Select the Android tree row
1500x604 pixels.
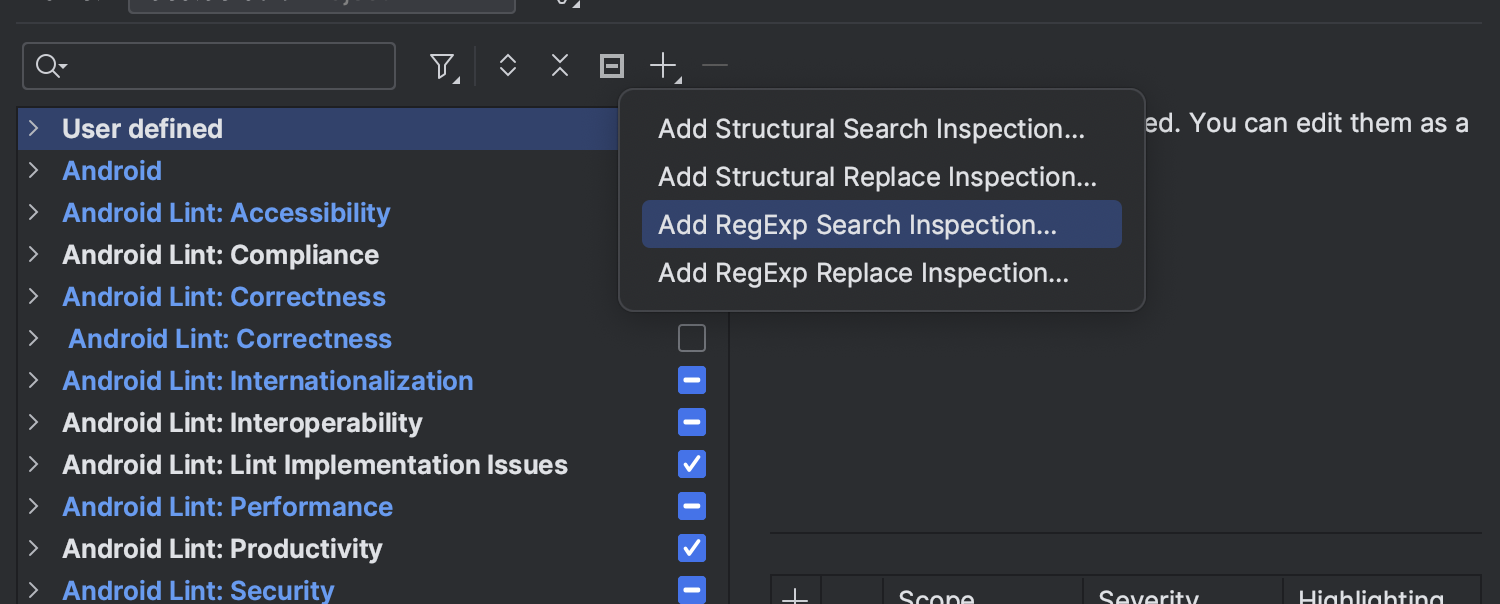pyautogui.click(x=320, y=171)
